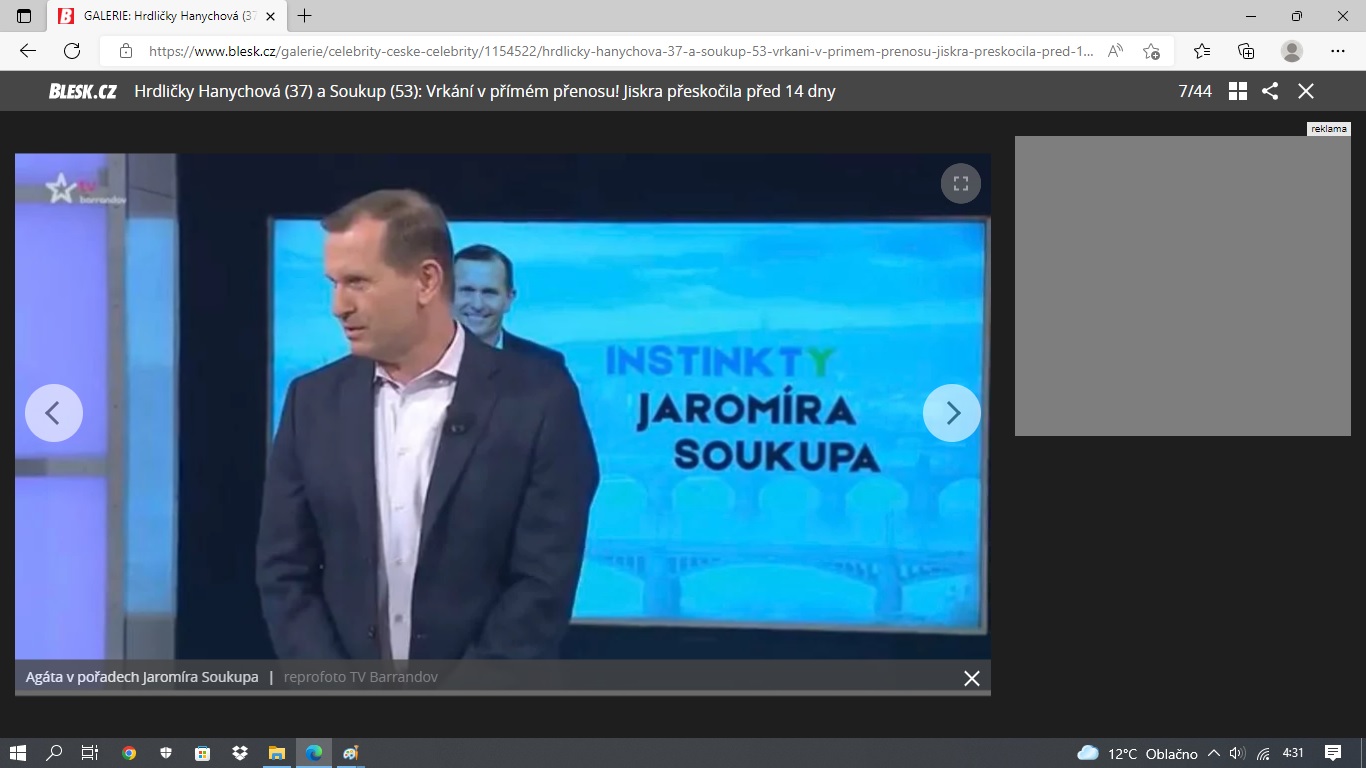This screenshot has width=1366, height=768.
Task: Start Read aloud in address bar
Action: (x=1116, y=51)
